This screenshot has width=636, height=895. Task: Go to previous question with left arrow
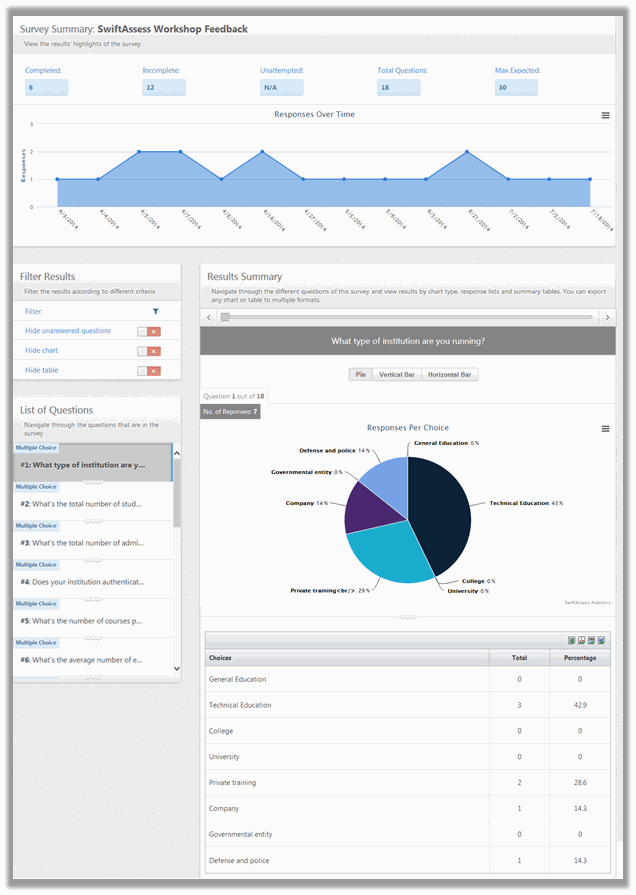tap(209, 317)
